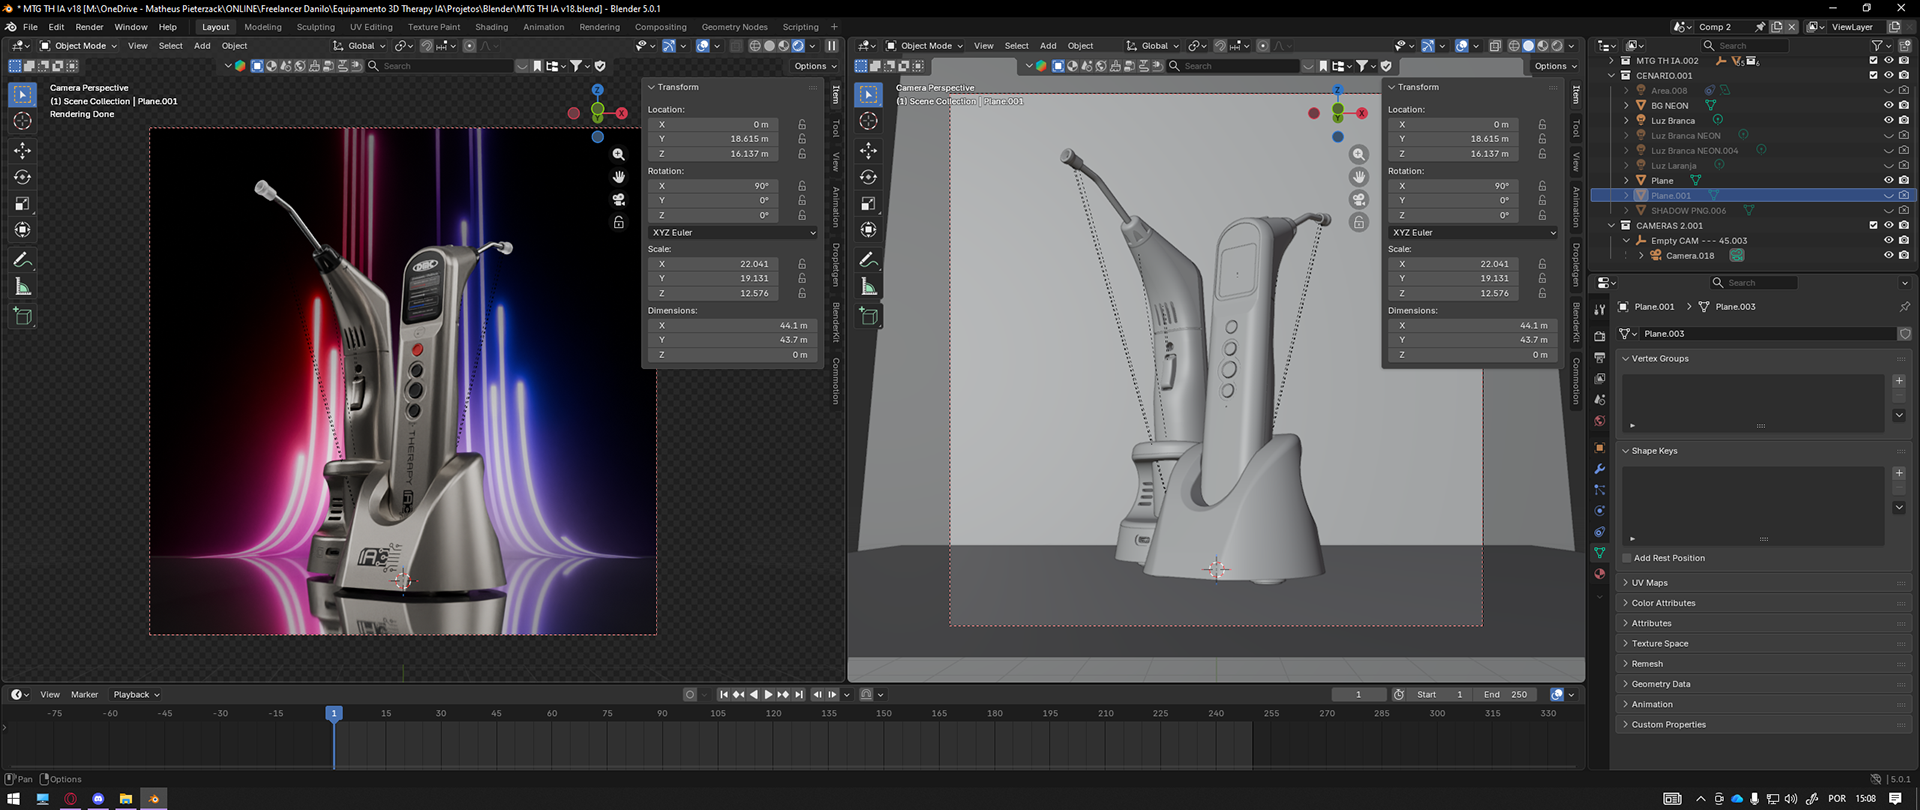The image size is (1920, 810).
Task: Open XYZ Euler rotation mode dropdown
Action: [x=732, y=232]
